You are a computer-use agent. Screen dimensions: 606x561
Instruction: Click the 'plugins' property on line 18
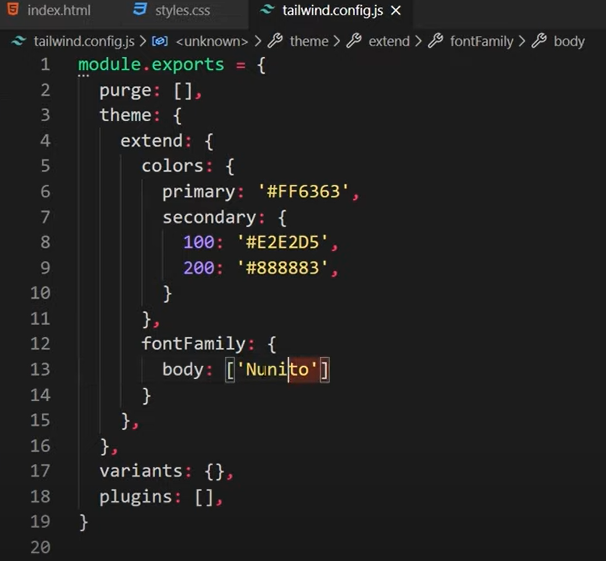[x=136, y=497]
